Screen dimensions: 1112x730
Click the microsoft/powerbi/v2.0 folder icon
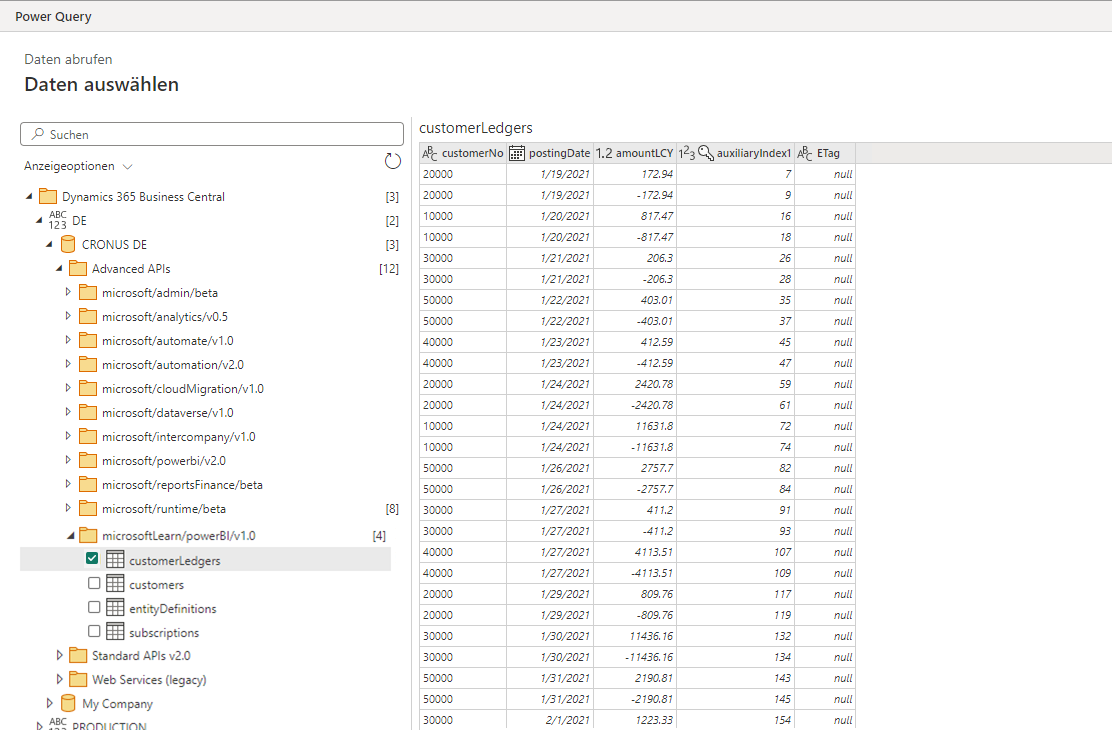pyautogui.click(x=88, y=460)
